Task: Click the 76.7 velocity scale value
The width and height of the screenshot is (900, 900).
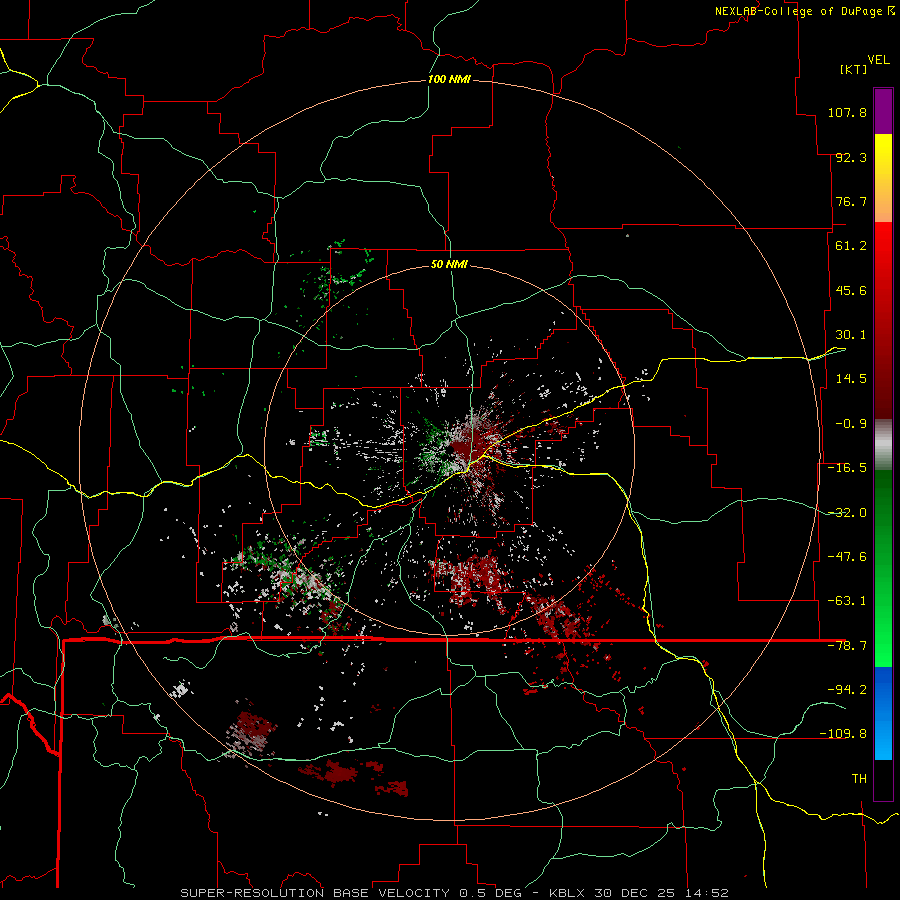Action: coord(851,201)
